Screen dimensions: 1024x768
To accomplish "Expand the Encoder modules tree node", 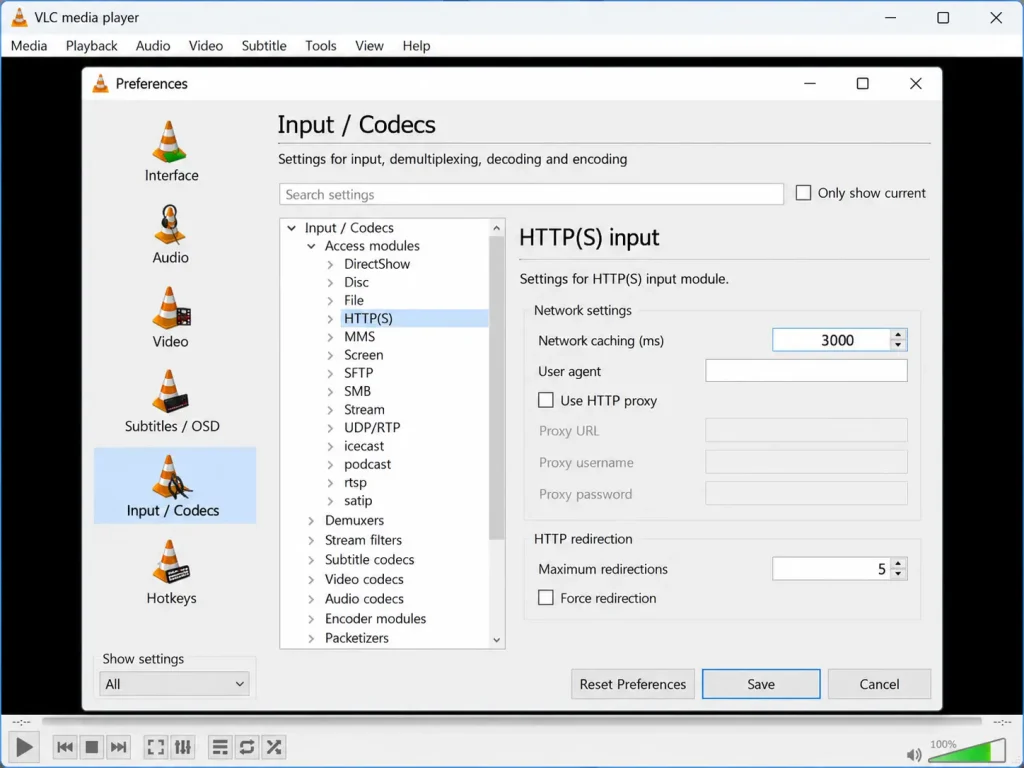I will [x=312, y=618].
